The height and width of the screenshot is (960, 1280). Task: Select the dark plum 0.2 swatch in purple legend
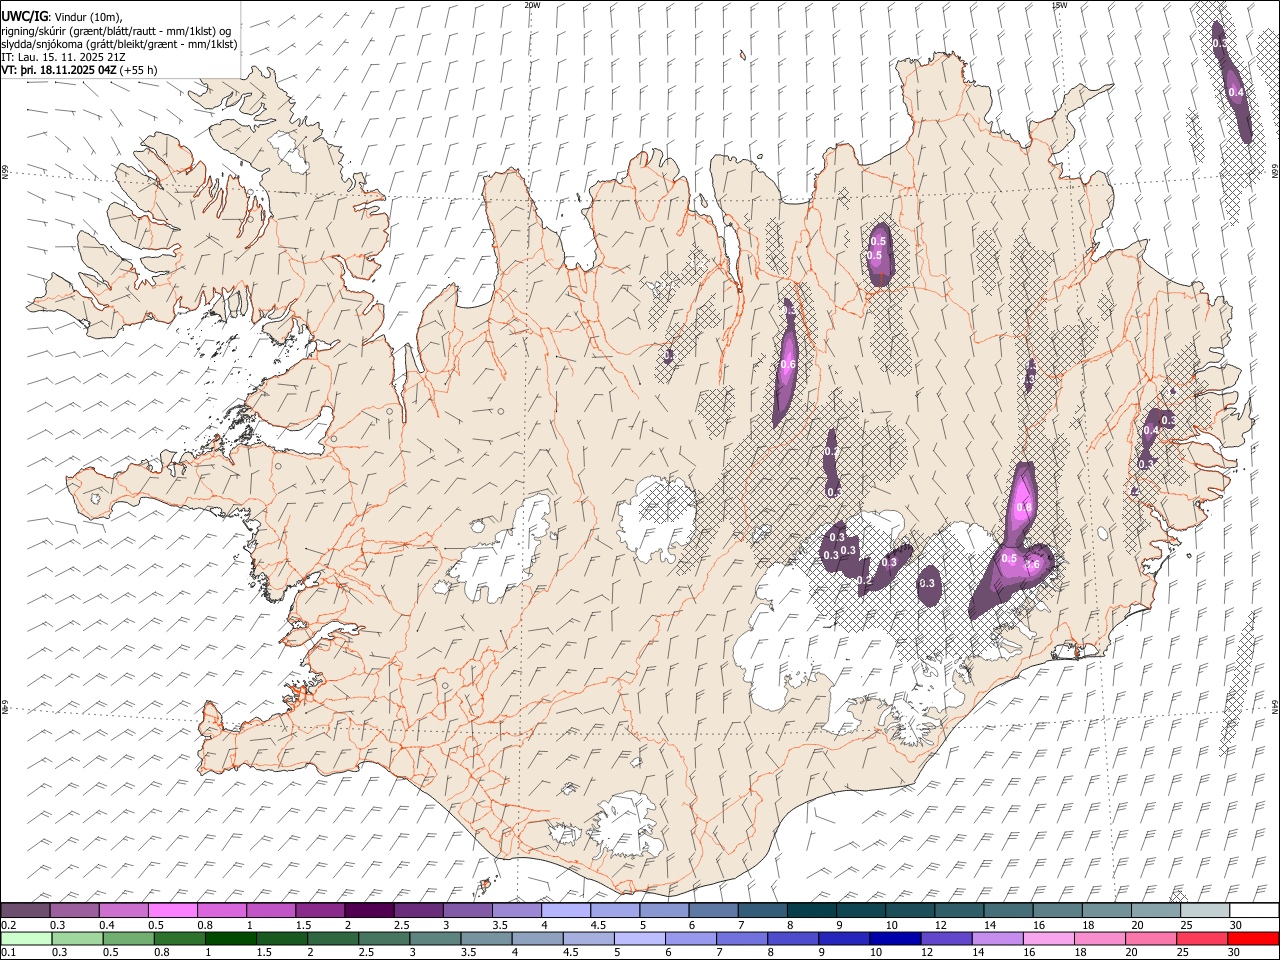point(25,910)
